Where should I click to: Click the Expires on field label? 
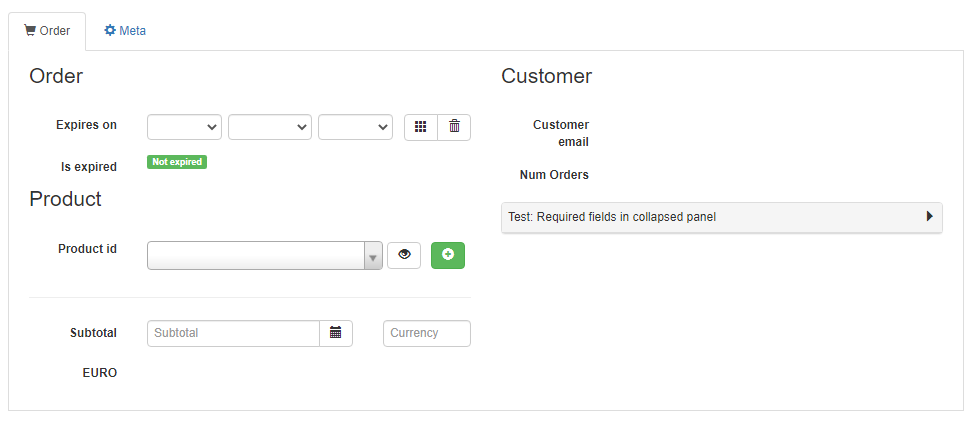87,125
